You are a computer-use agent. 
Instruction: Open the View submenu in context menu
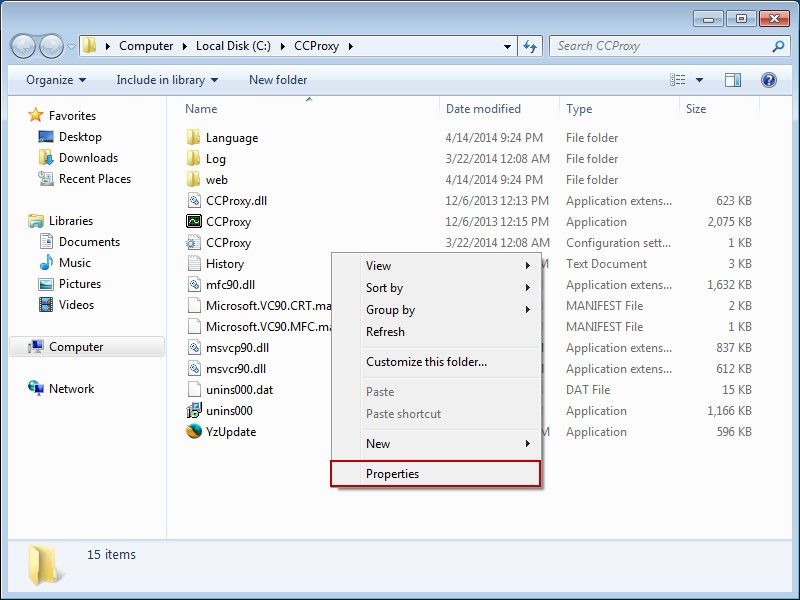click(436, 265)
